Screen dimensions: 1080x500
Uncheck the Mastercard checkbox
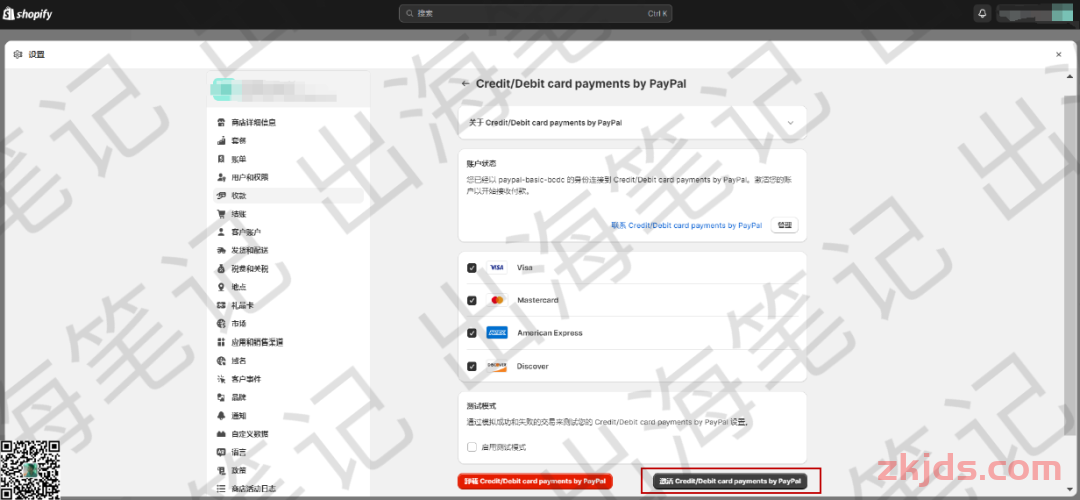coord(472,300)
